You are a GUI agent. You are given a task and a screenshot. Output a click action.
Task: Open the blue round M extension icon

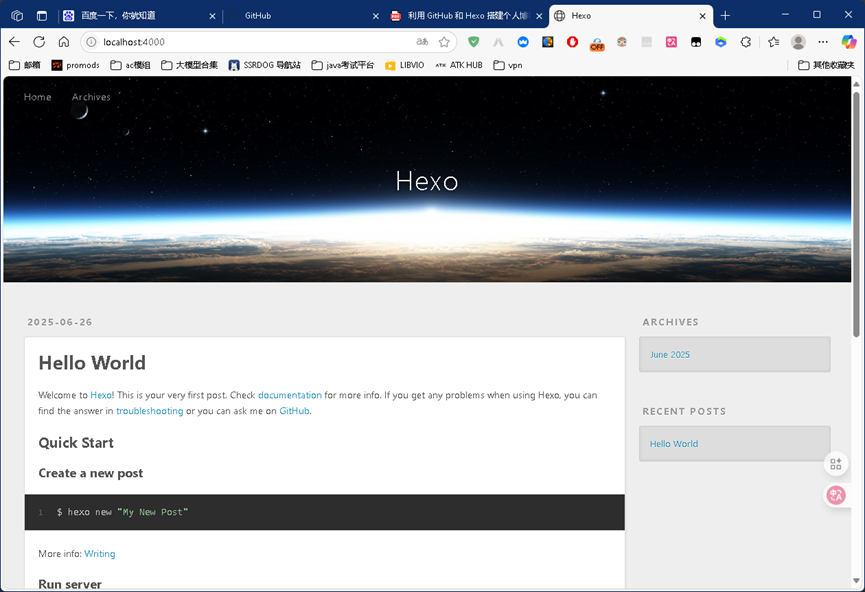[523, 42]
